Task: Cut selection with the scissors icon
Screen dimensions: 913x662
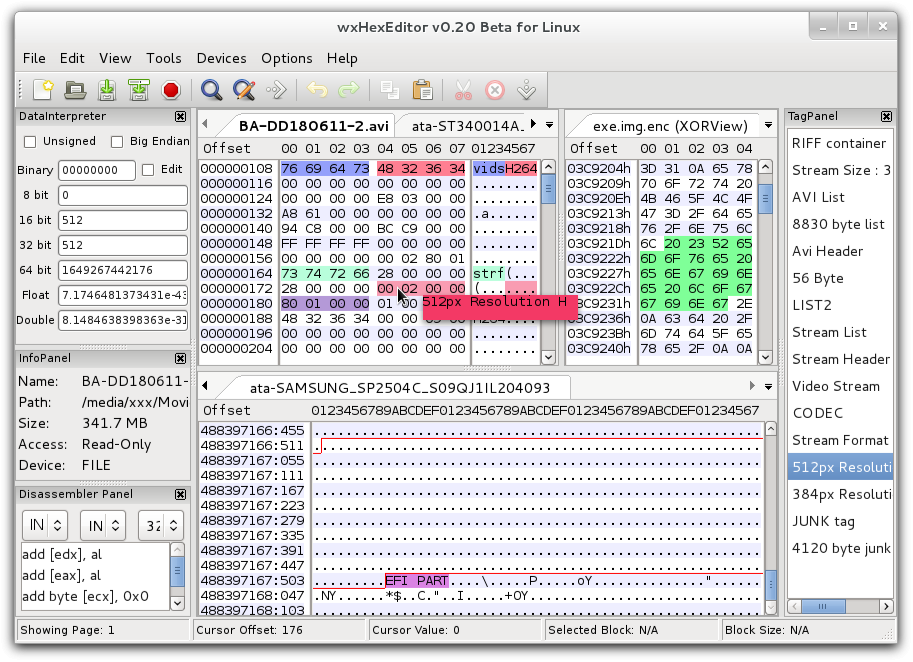Action: pos(461,90)
